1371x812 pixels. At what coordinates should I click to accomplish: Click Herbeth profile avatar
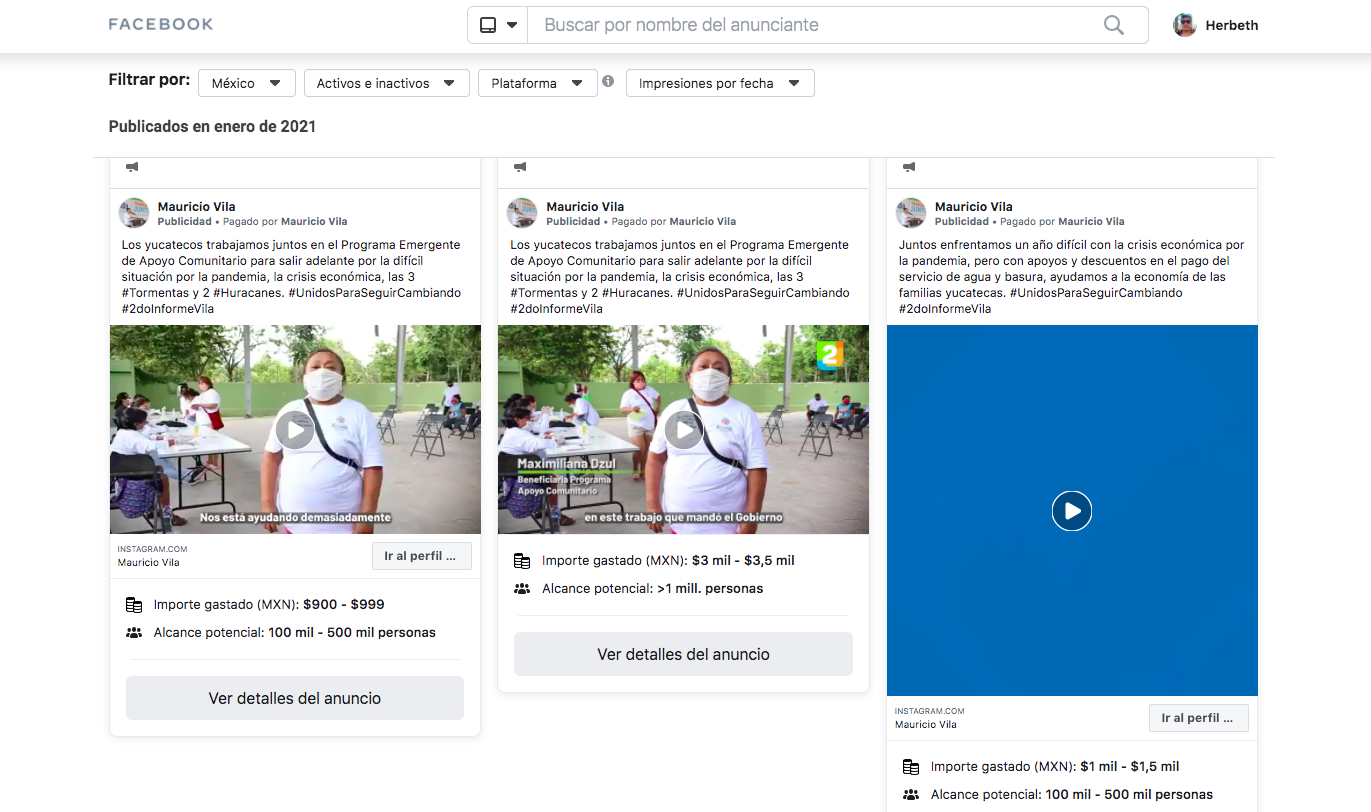[x=1185, y=25]
